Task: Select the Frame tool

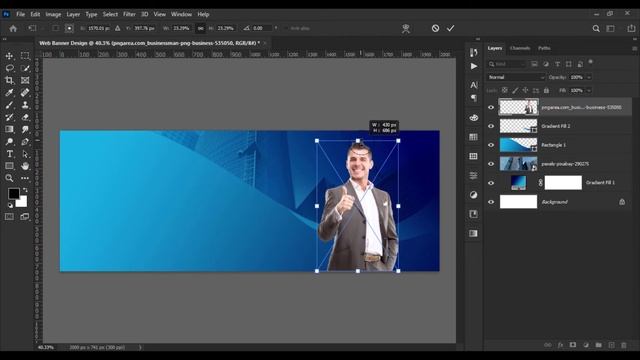Action: point(25,80)
